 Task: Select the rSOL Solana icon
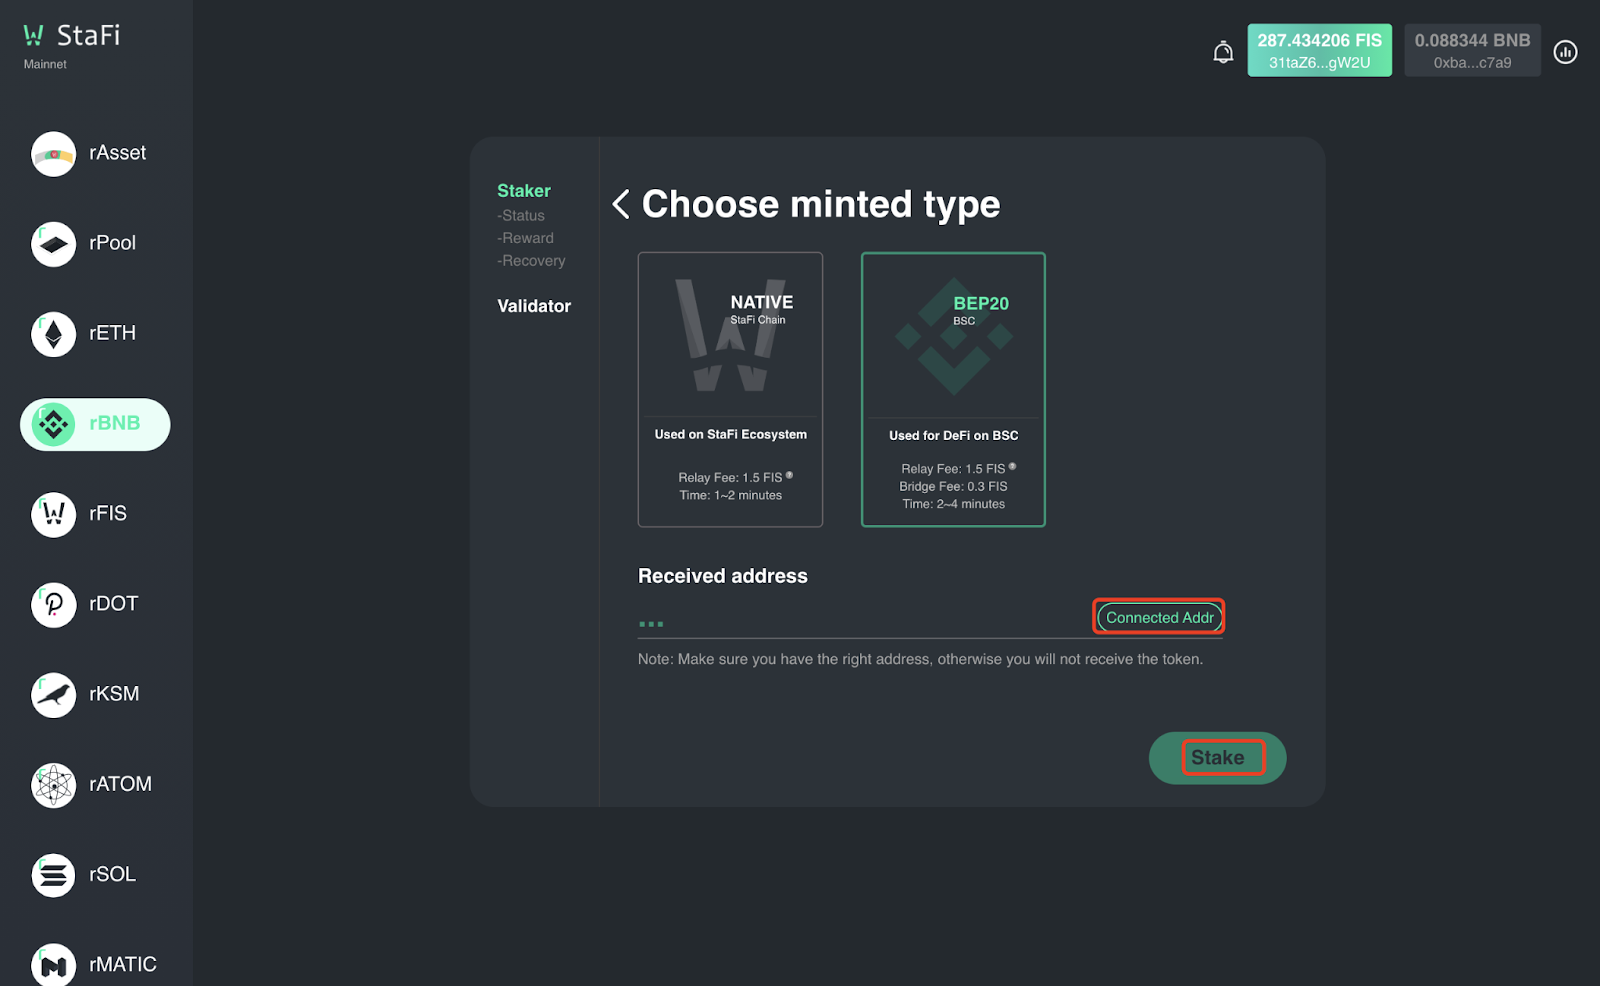[x=53, y=875]
